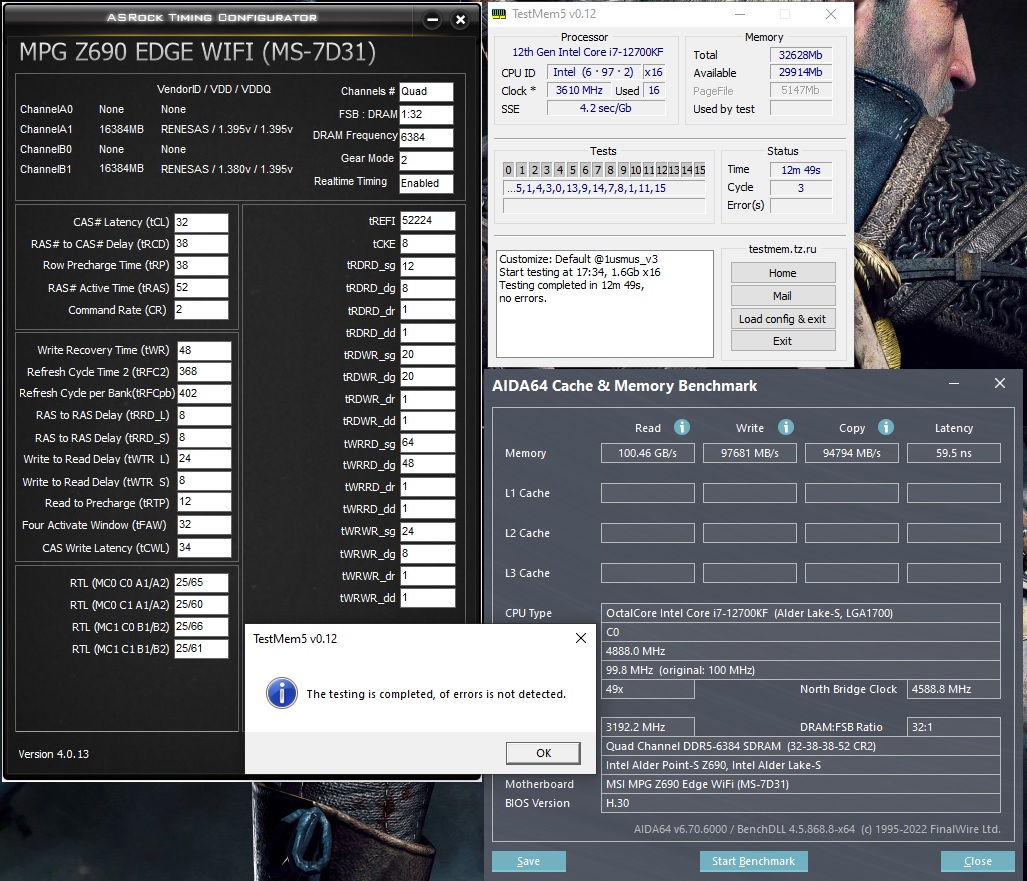
Task: Click RTL (MC1 C1 B1/B2) field 25/61
Action: coord(201,648)
